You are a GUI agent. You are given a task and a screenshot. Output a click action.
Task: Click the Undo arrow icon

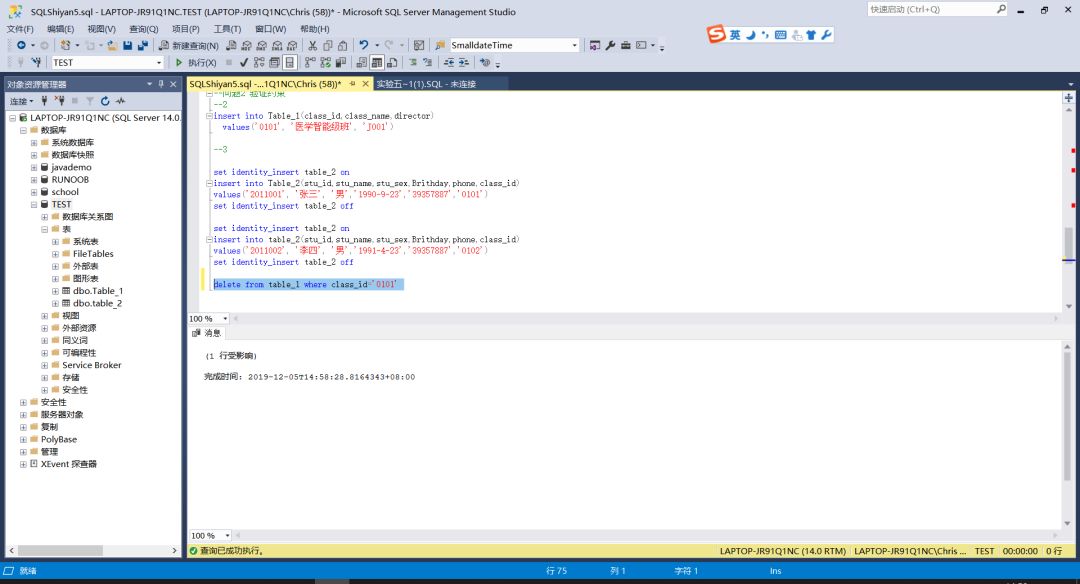click(x=364, y=46)
